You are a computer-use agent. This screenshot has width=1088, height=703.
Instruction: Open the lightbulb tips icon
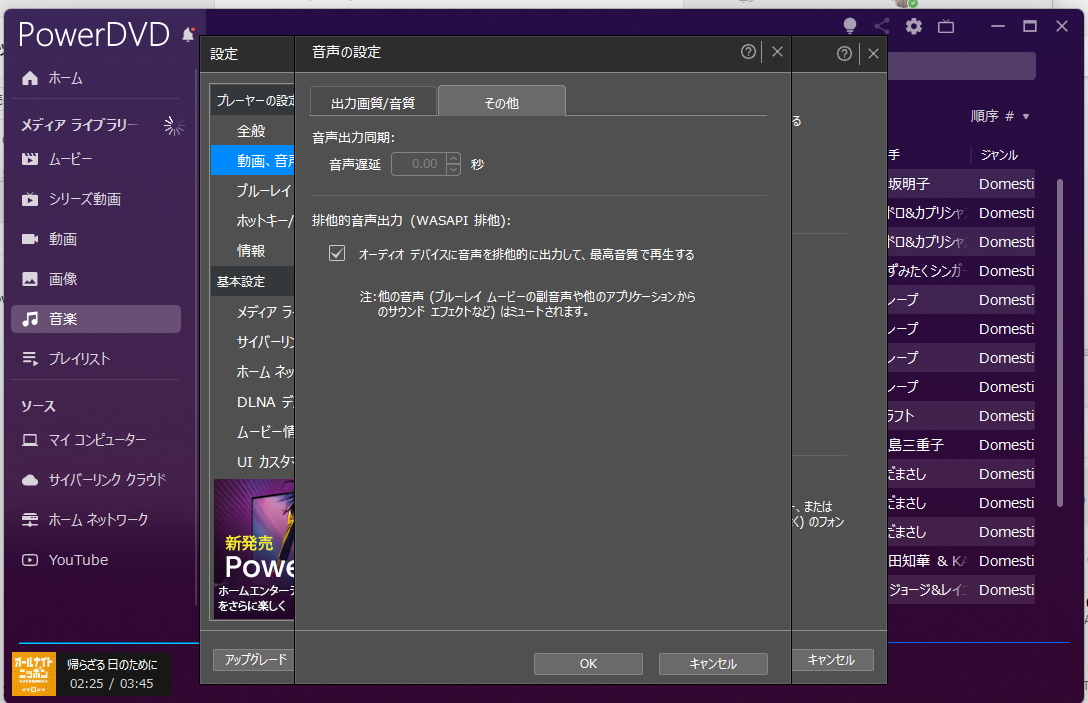(x=850, y=26)
